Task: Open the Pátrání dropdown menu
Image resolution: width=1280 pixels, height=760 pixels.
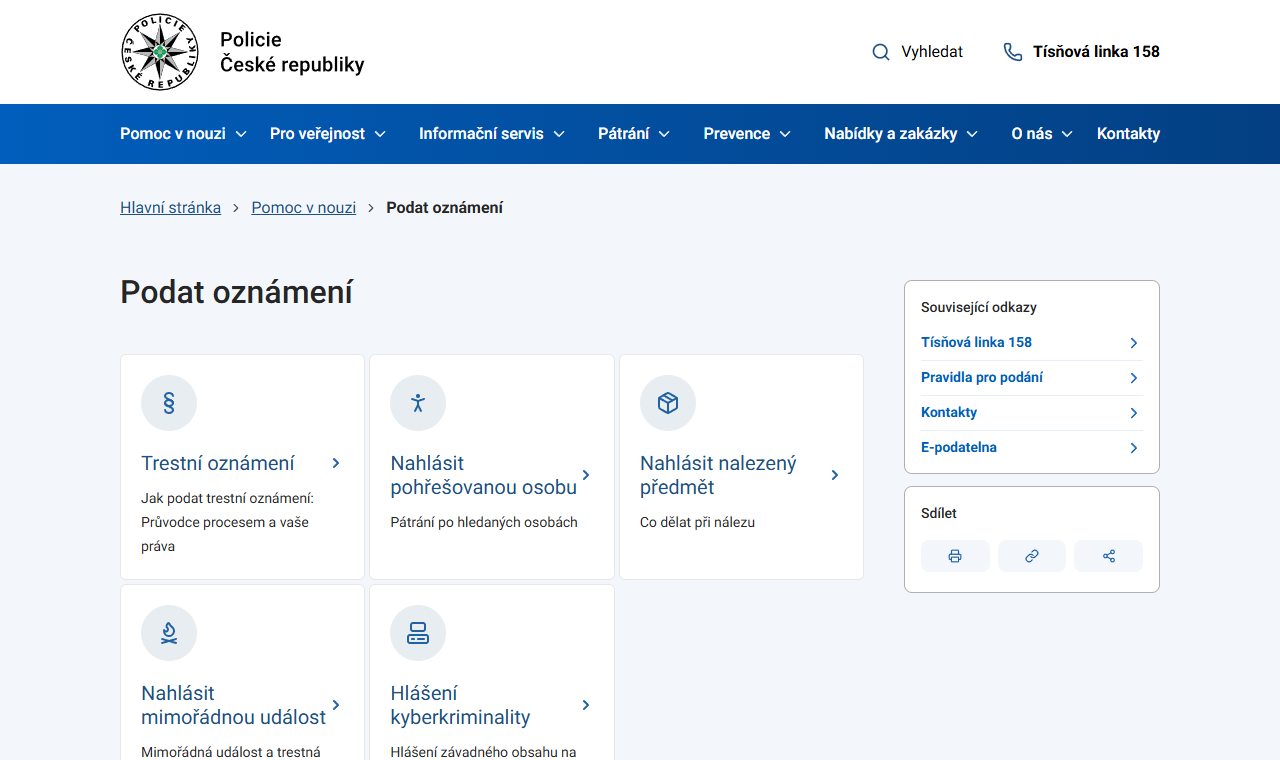Action: [634, 134]
